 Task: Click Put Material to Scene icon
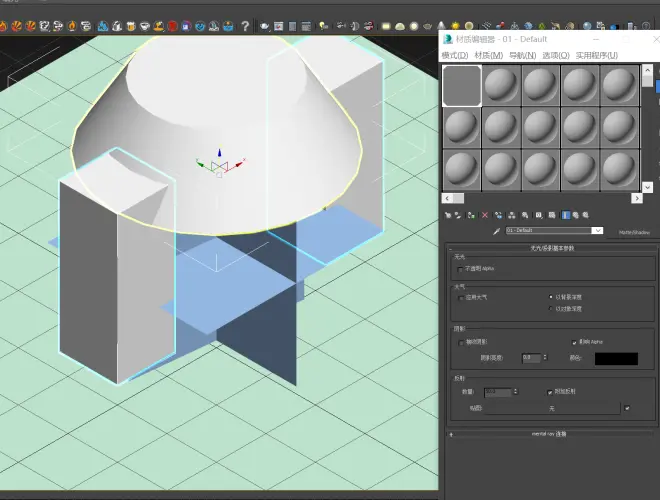[458, 215]
